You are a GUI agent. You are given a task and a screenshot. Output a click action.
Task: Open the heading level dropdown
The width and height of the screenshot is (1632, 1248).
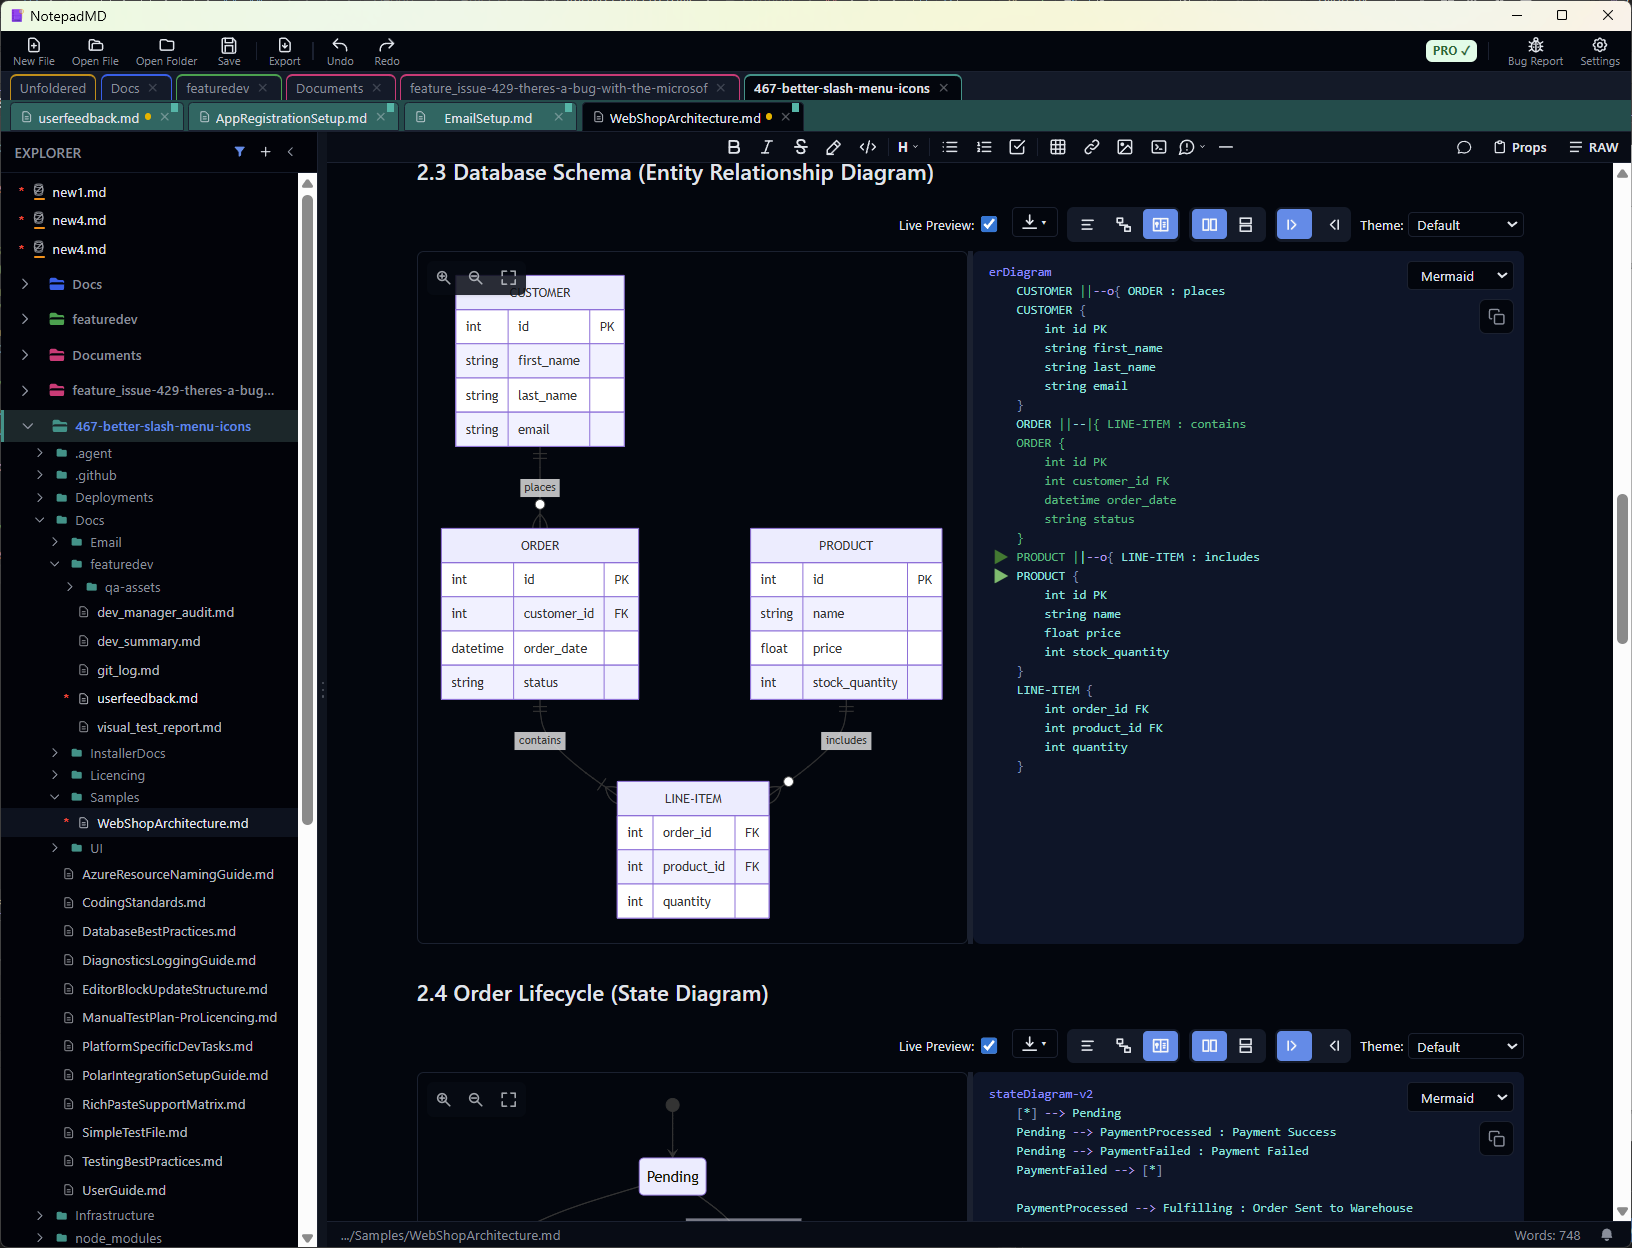click(907, 147)
